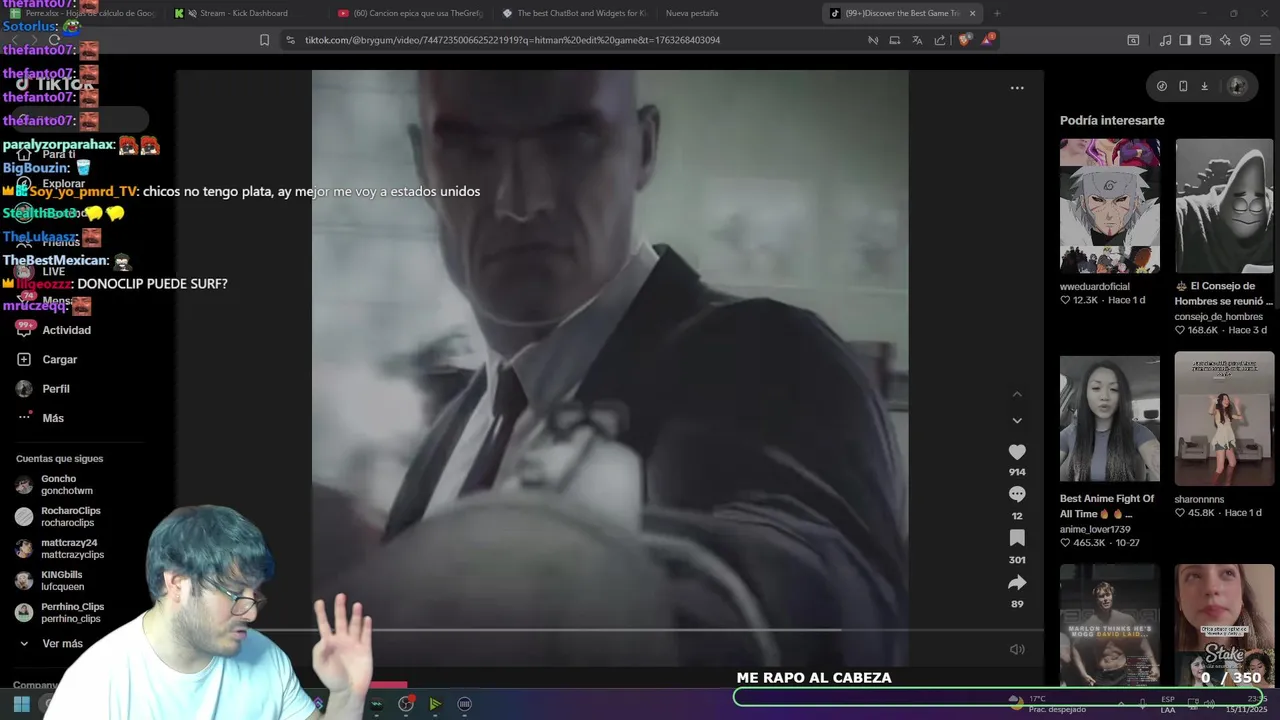Image resolution: width=1280 pixels, height=720 pixels.
Task: Save video with the bookmark icon
Action: point(1017,539)
